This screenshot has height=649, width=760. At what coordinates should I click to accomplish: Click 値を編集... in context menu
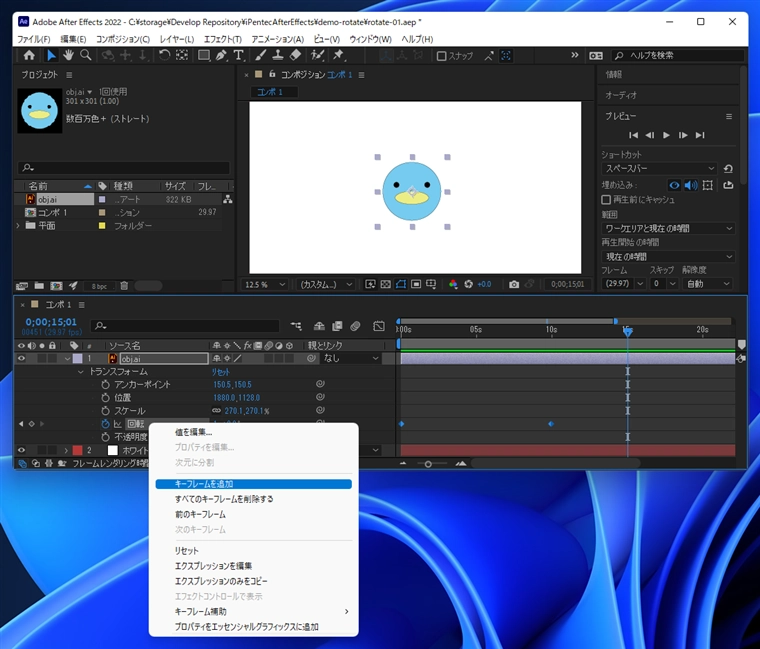point(253,432)
